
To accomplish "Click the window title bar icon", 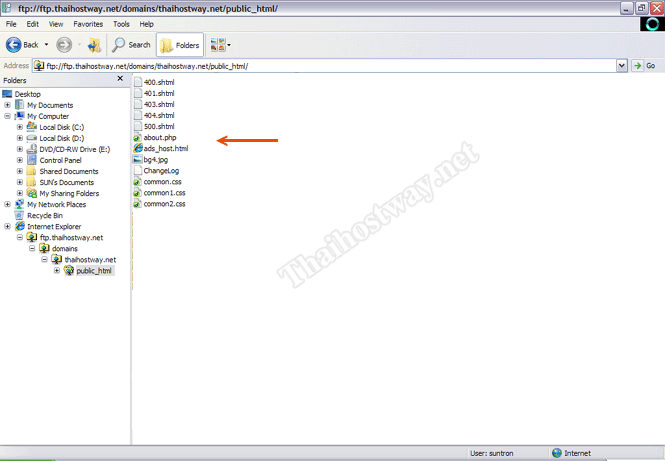I will coord(7,8).
